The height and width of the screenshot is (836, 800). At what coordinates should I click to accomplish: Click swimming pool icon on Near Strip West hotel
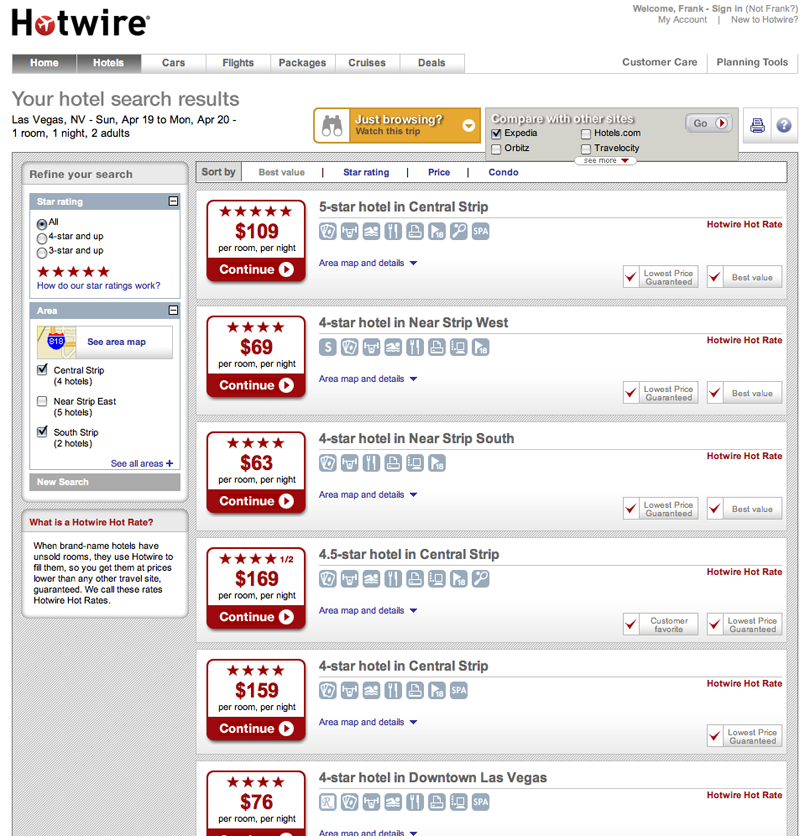393,348
